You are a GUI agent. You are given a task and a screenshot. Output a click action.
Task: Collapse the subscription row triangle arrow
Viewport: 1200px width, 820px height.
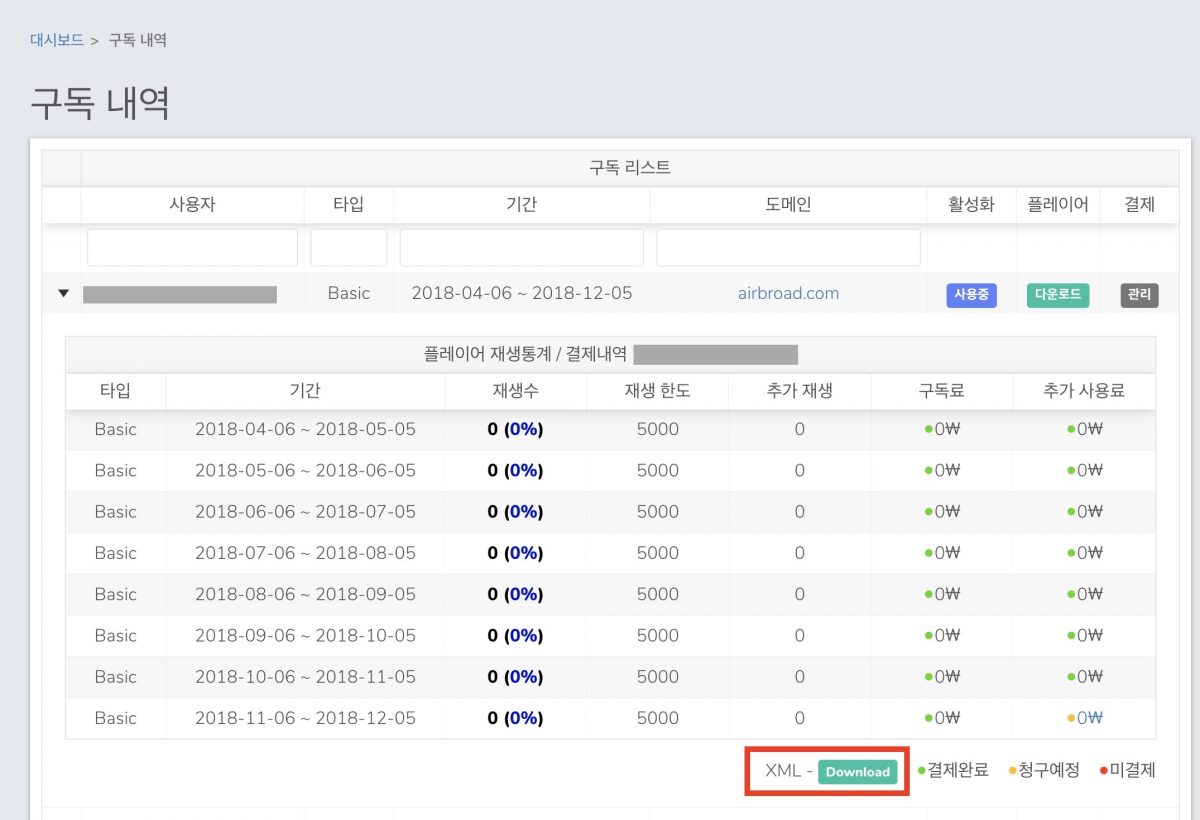point(64,294)
